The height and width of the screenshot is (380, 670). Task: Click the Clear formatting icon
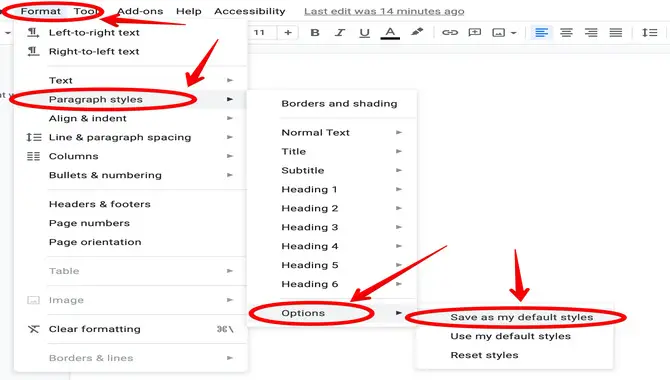33,329
